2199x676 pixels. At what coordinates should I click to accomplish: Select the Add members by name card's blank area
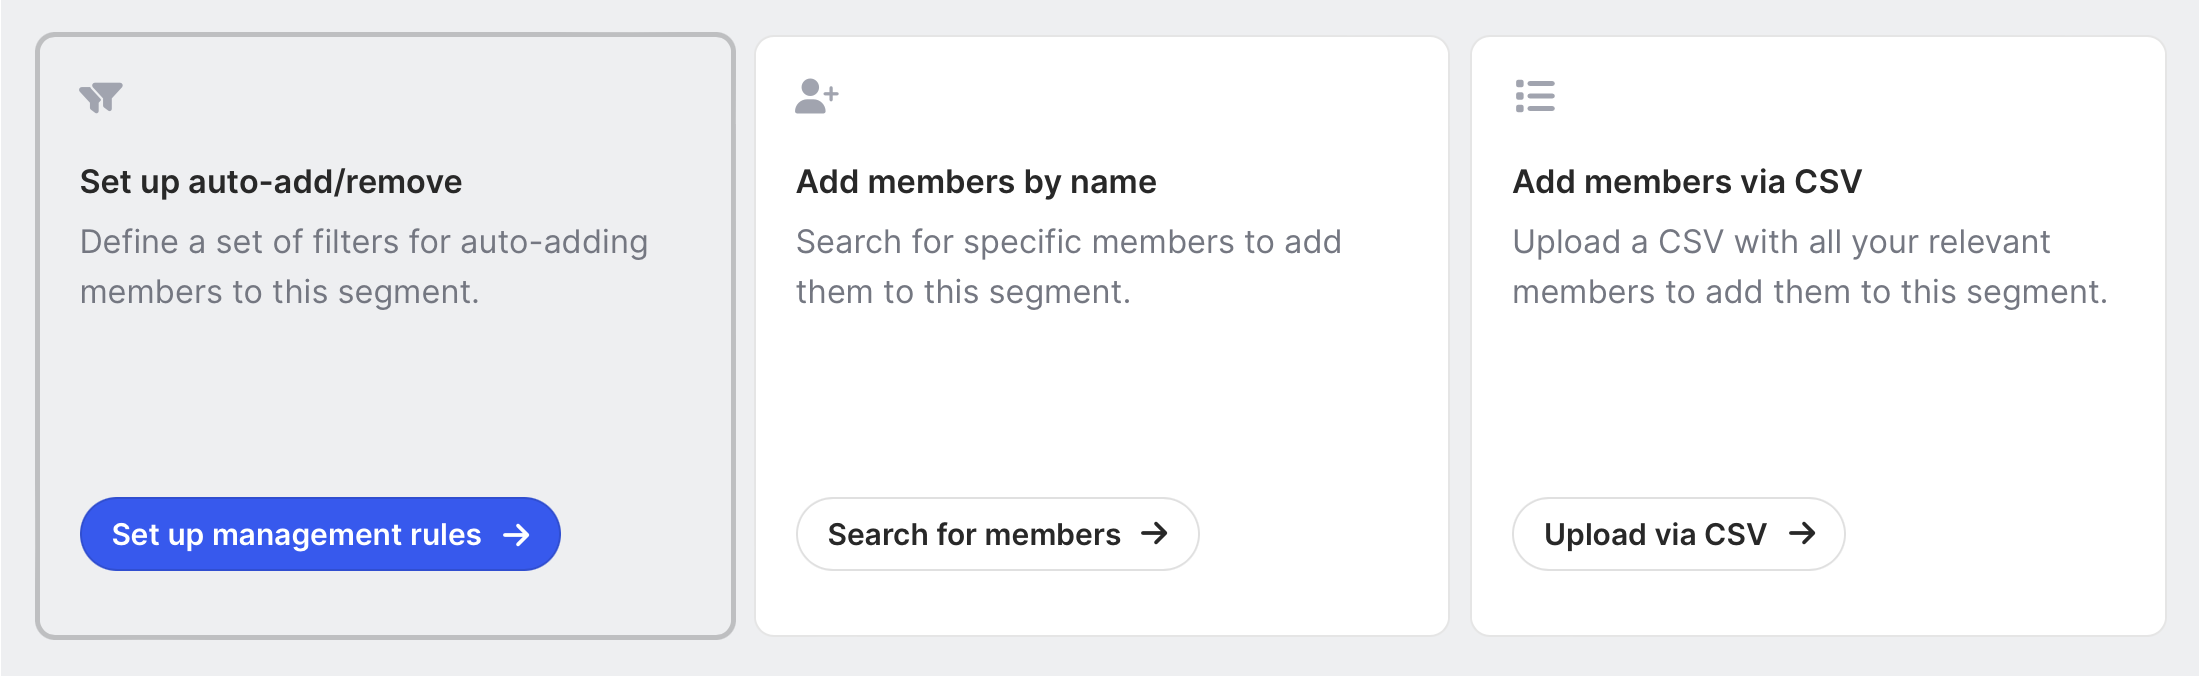point(1100,400)
